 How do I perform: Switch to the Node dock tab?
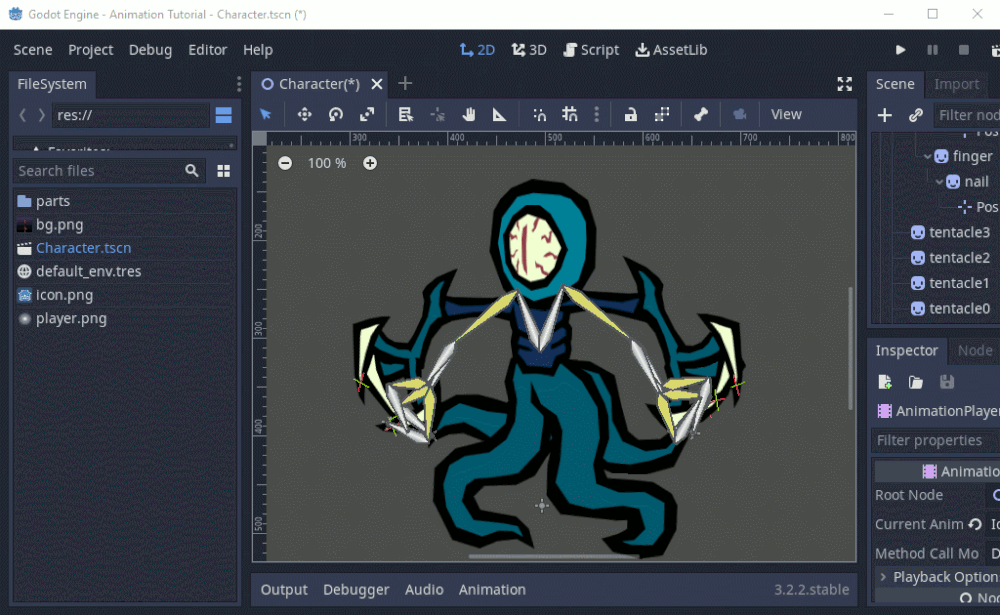click(974, 350)
